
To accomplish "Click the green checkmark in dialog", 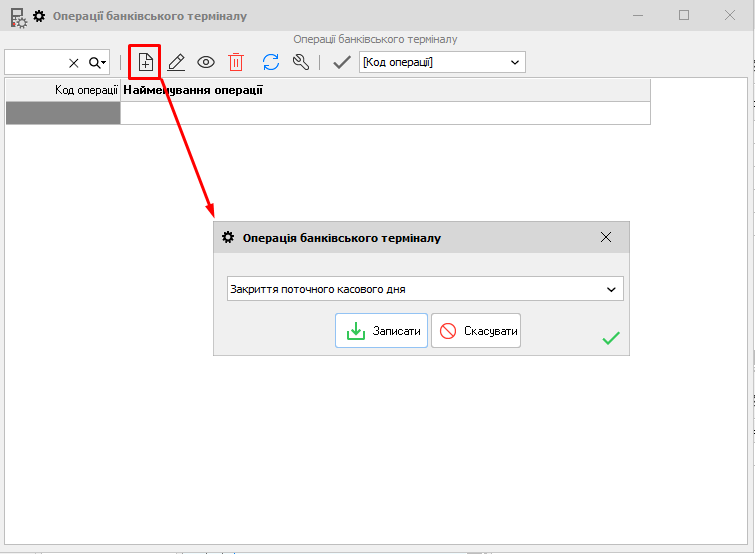I will coord(610,339).
